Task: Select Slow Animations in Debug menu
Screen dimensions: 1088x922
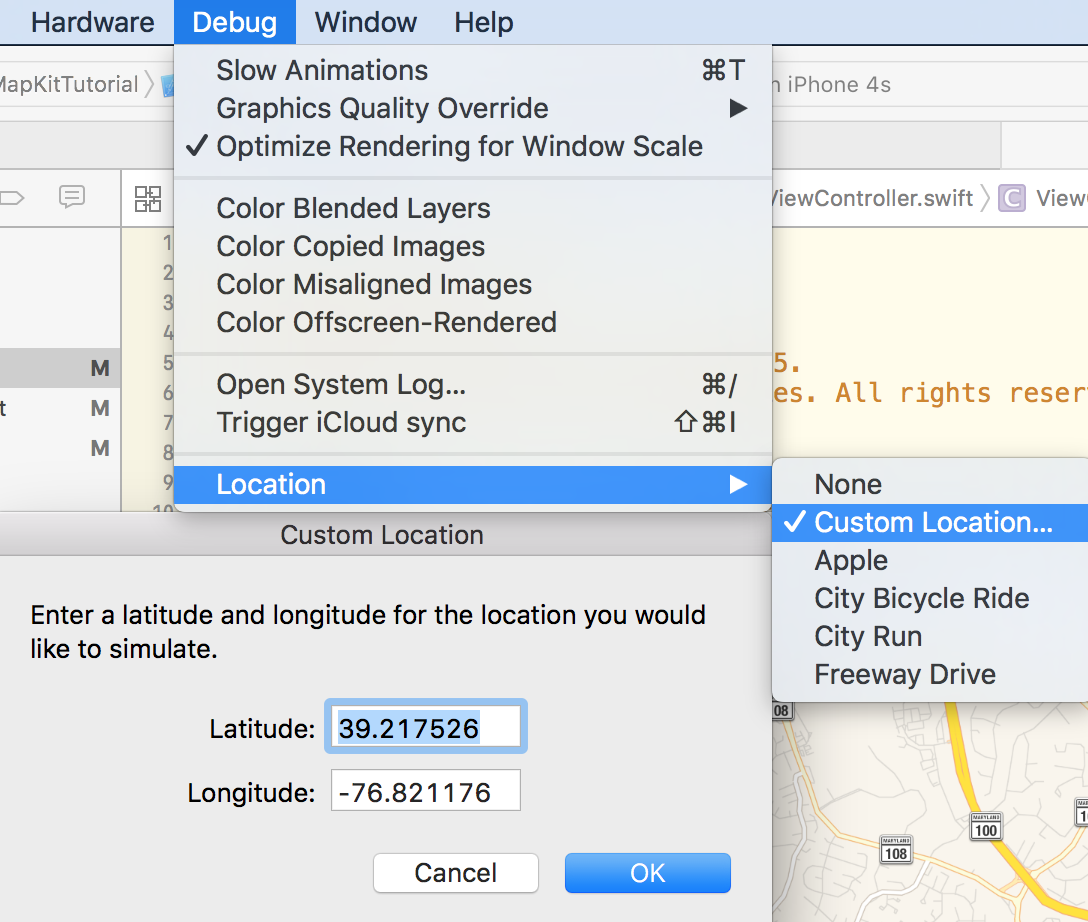Action: point(473,70)
